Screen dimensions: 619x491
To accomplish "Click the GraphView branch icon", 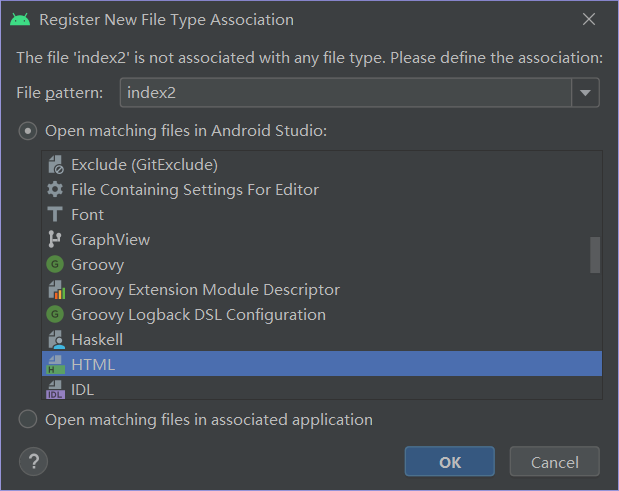I will coord(54,239).
